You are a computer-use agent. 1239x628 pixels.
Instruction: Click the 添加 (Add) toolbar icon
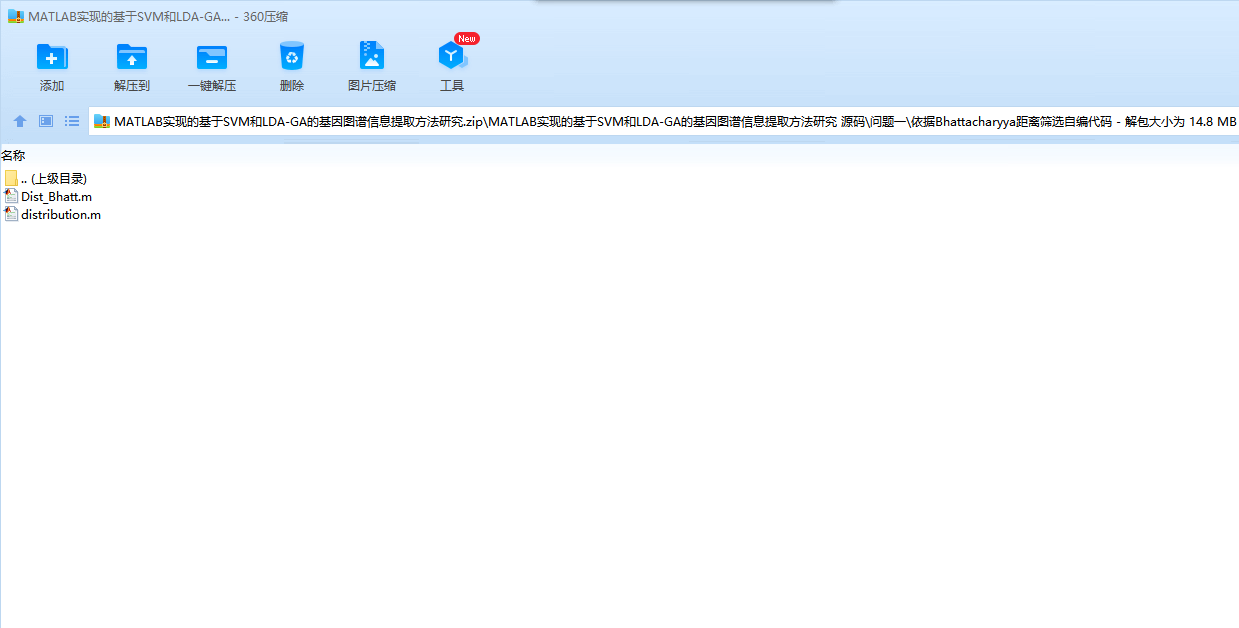point(52,57)
